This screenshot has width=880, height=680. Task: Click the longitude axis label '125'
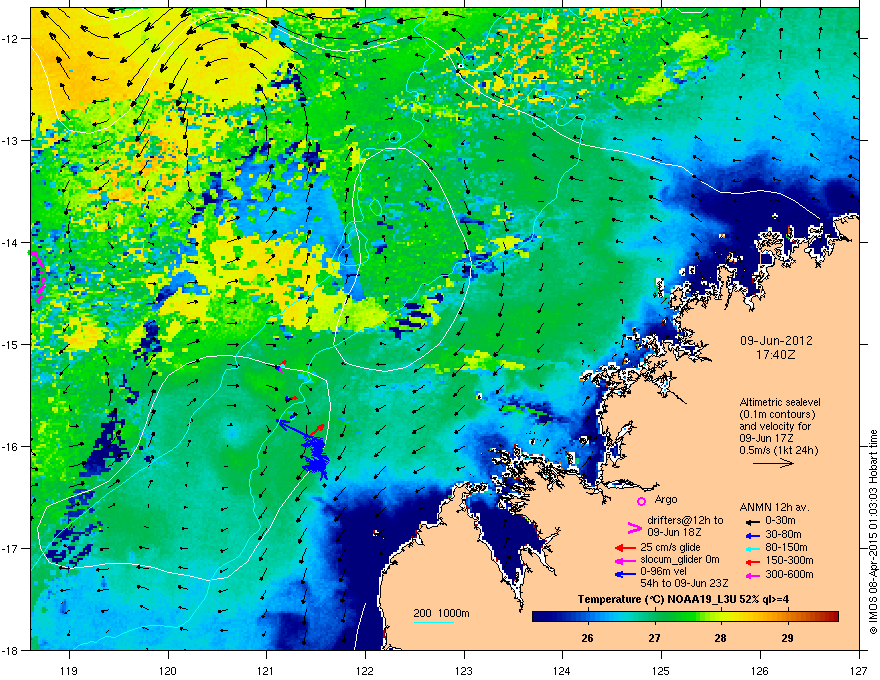(661, 670)
